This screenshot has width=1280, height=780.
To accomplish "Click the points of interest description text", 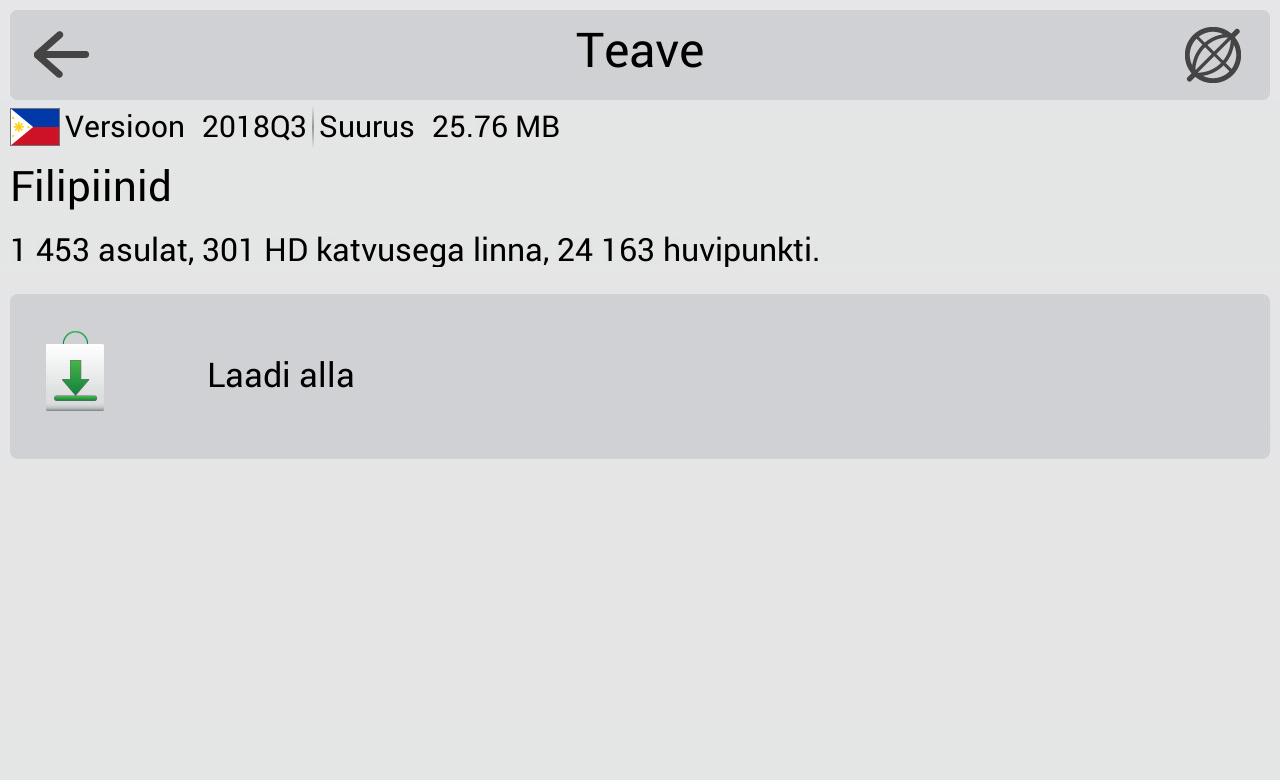I will coord(414,250).
